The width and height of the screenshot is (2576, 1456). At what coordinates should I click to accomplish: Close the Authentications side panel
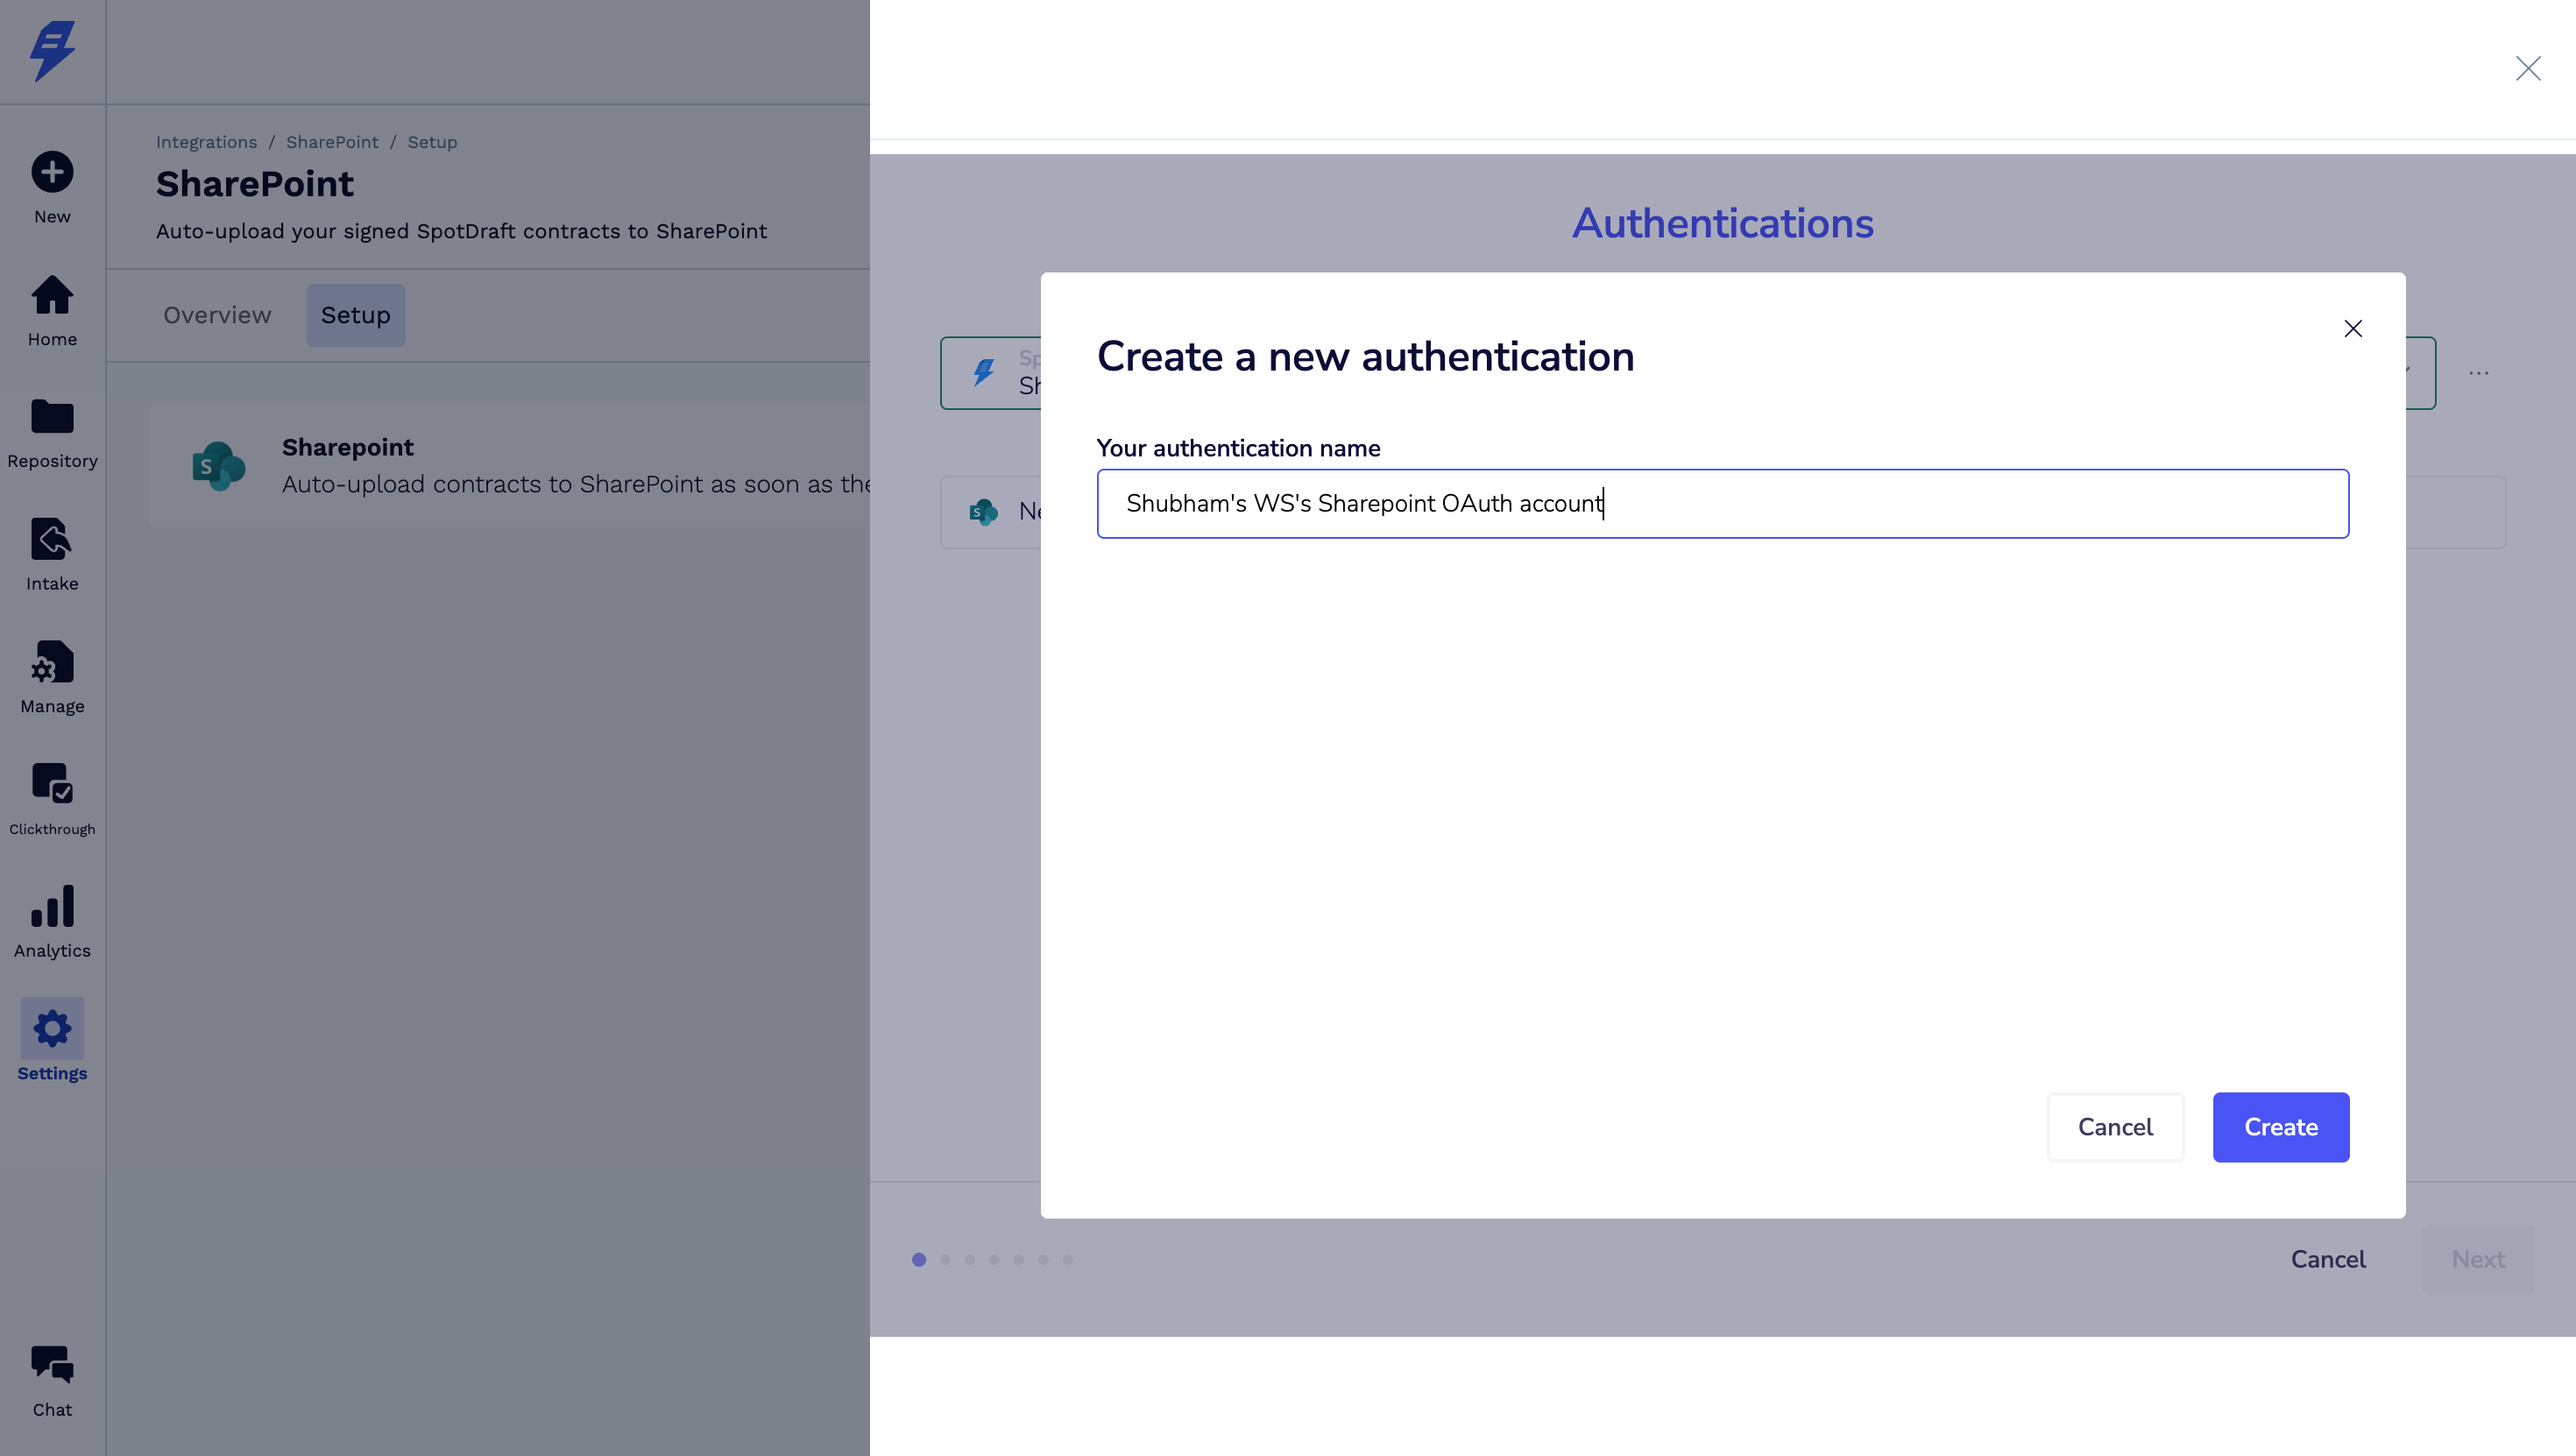pyautogui.click(x=2528, y=68)
